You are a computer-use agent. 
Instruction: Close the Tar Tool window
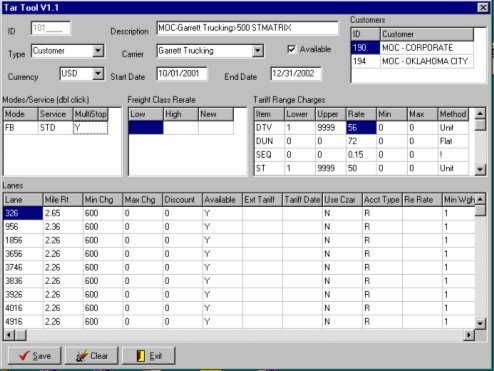(483, 8)
